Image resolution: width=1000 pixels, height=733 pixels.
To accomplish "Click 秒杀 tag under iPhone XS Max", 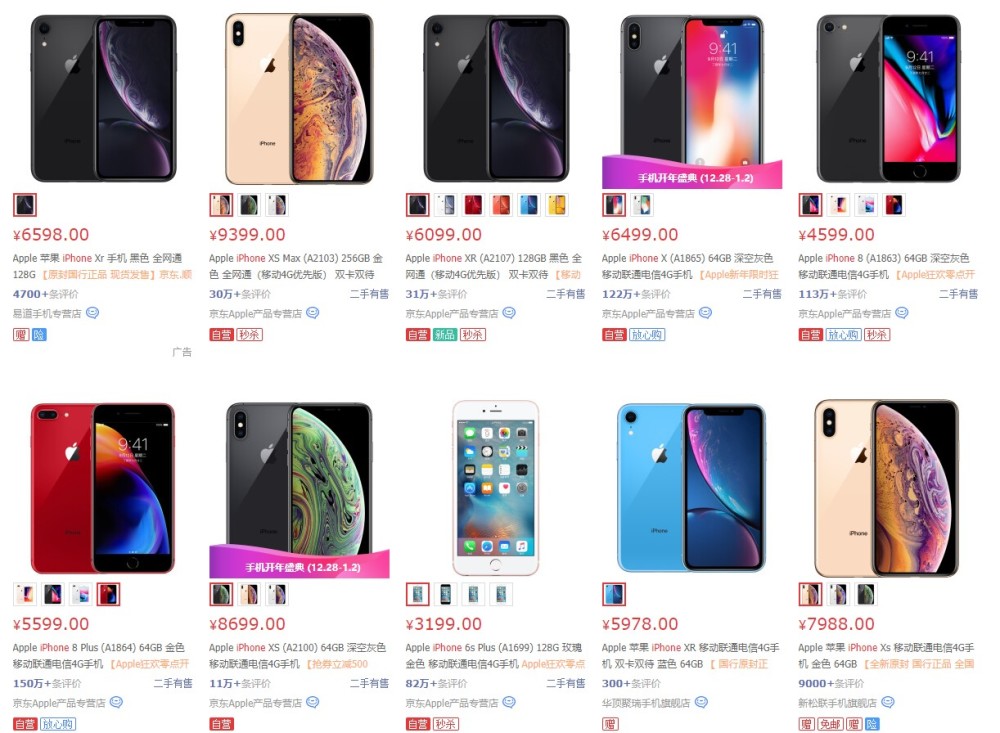I will click(249, 334).
